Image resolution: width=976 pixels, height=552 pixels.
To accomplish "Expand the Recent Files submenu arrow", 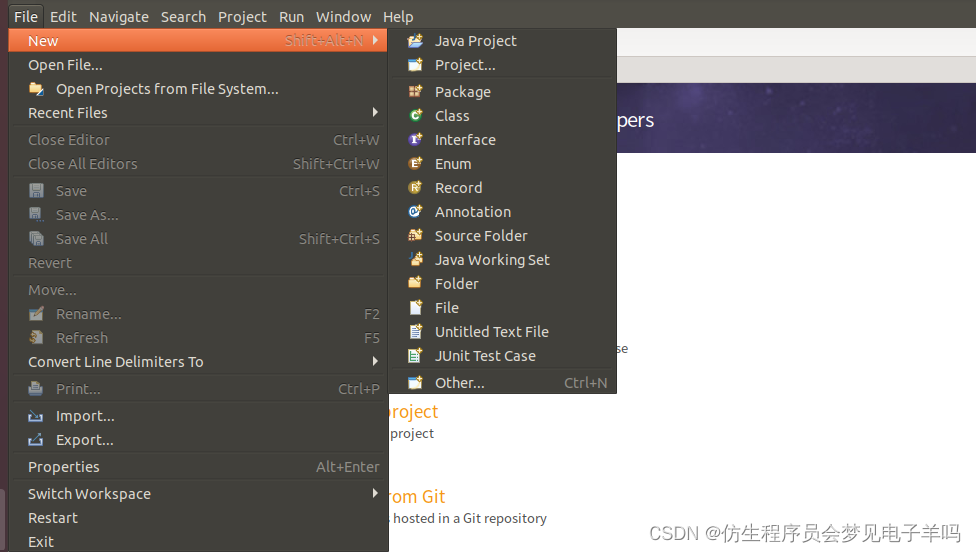I will pyautogui.click(x=375, y=112).
